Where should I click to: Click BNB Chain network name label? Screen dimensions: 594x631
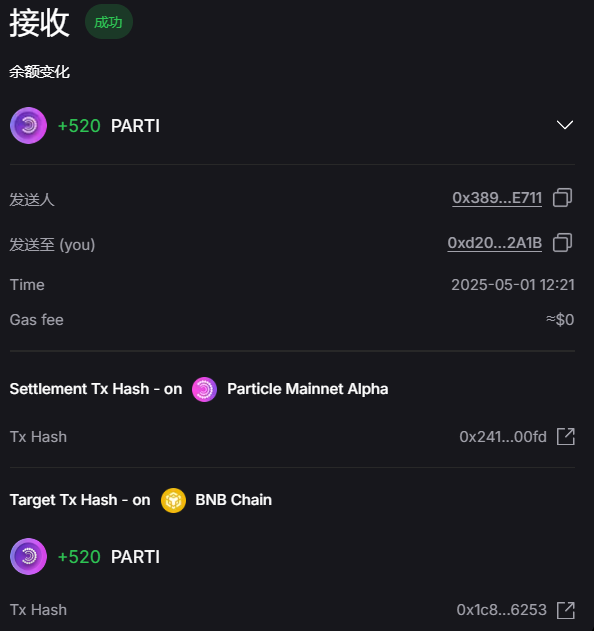[233, 500]
